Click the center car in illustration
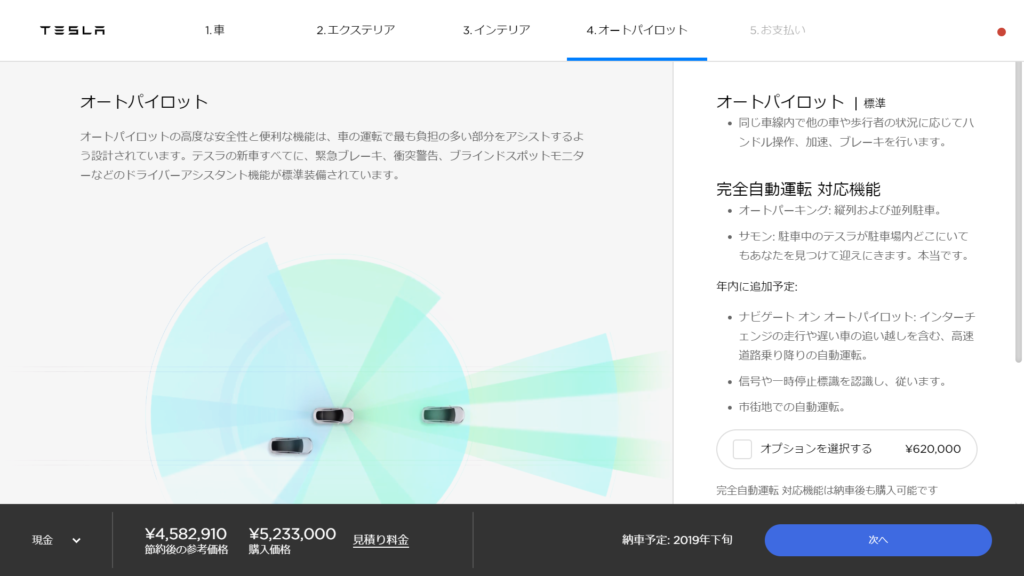This screenshot has width=1024, height=576. click(333, 415)
